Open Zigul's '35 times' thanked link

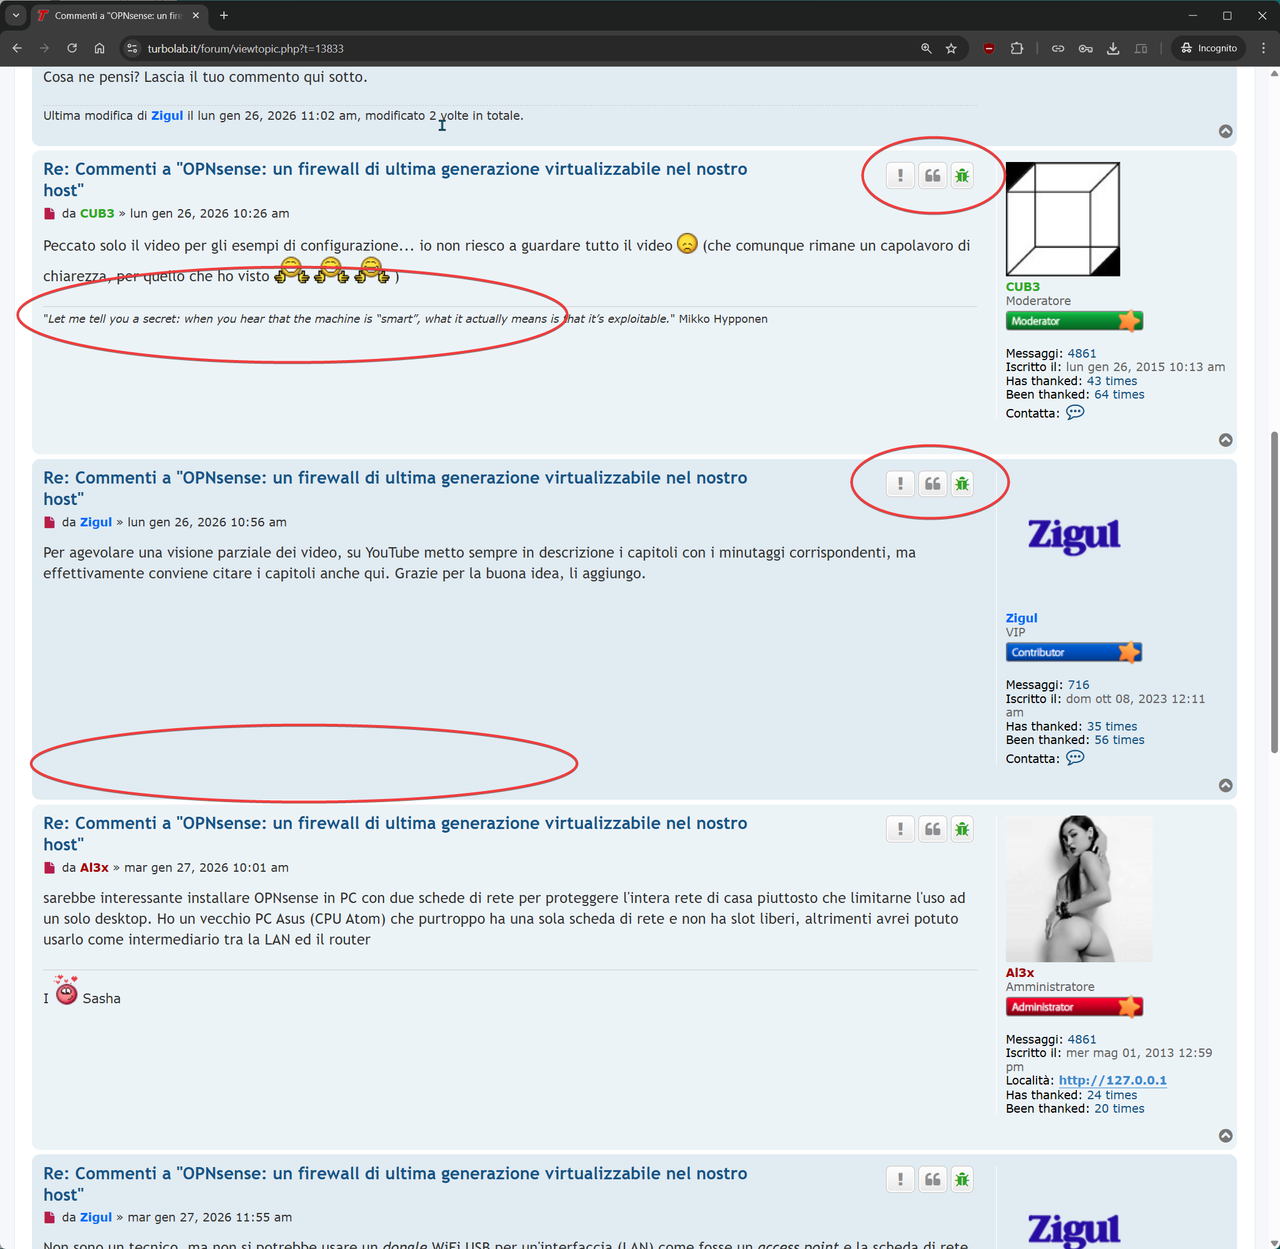tap(1112, 726)
